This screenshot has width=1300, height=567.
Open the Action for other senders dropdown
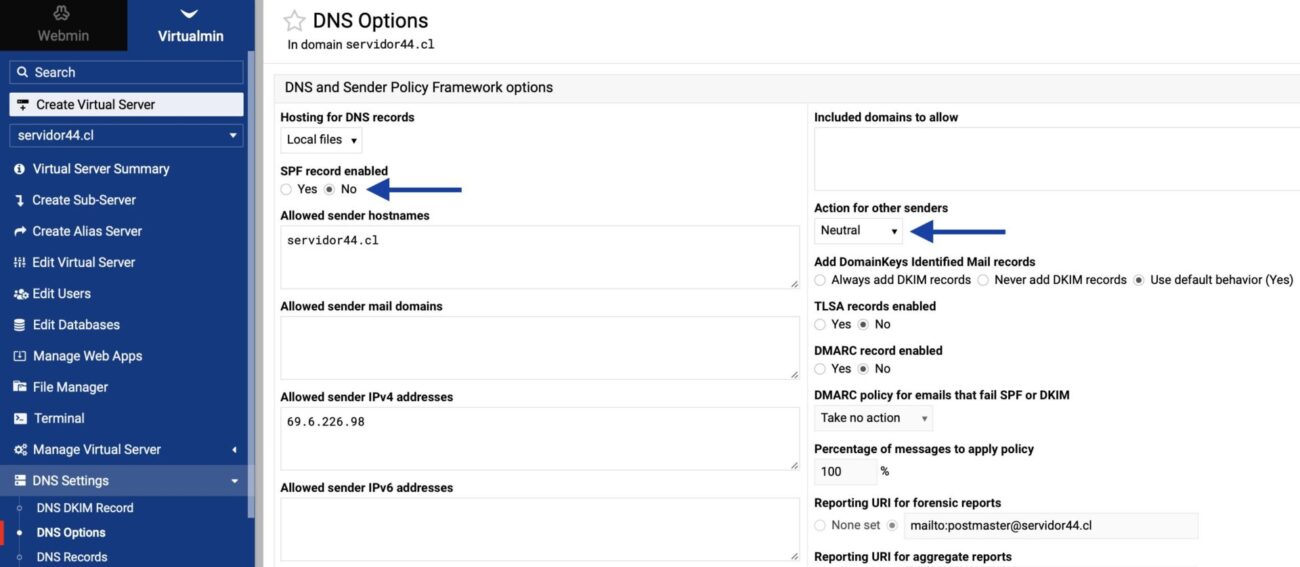859,231
